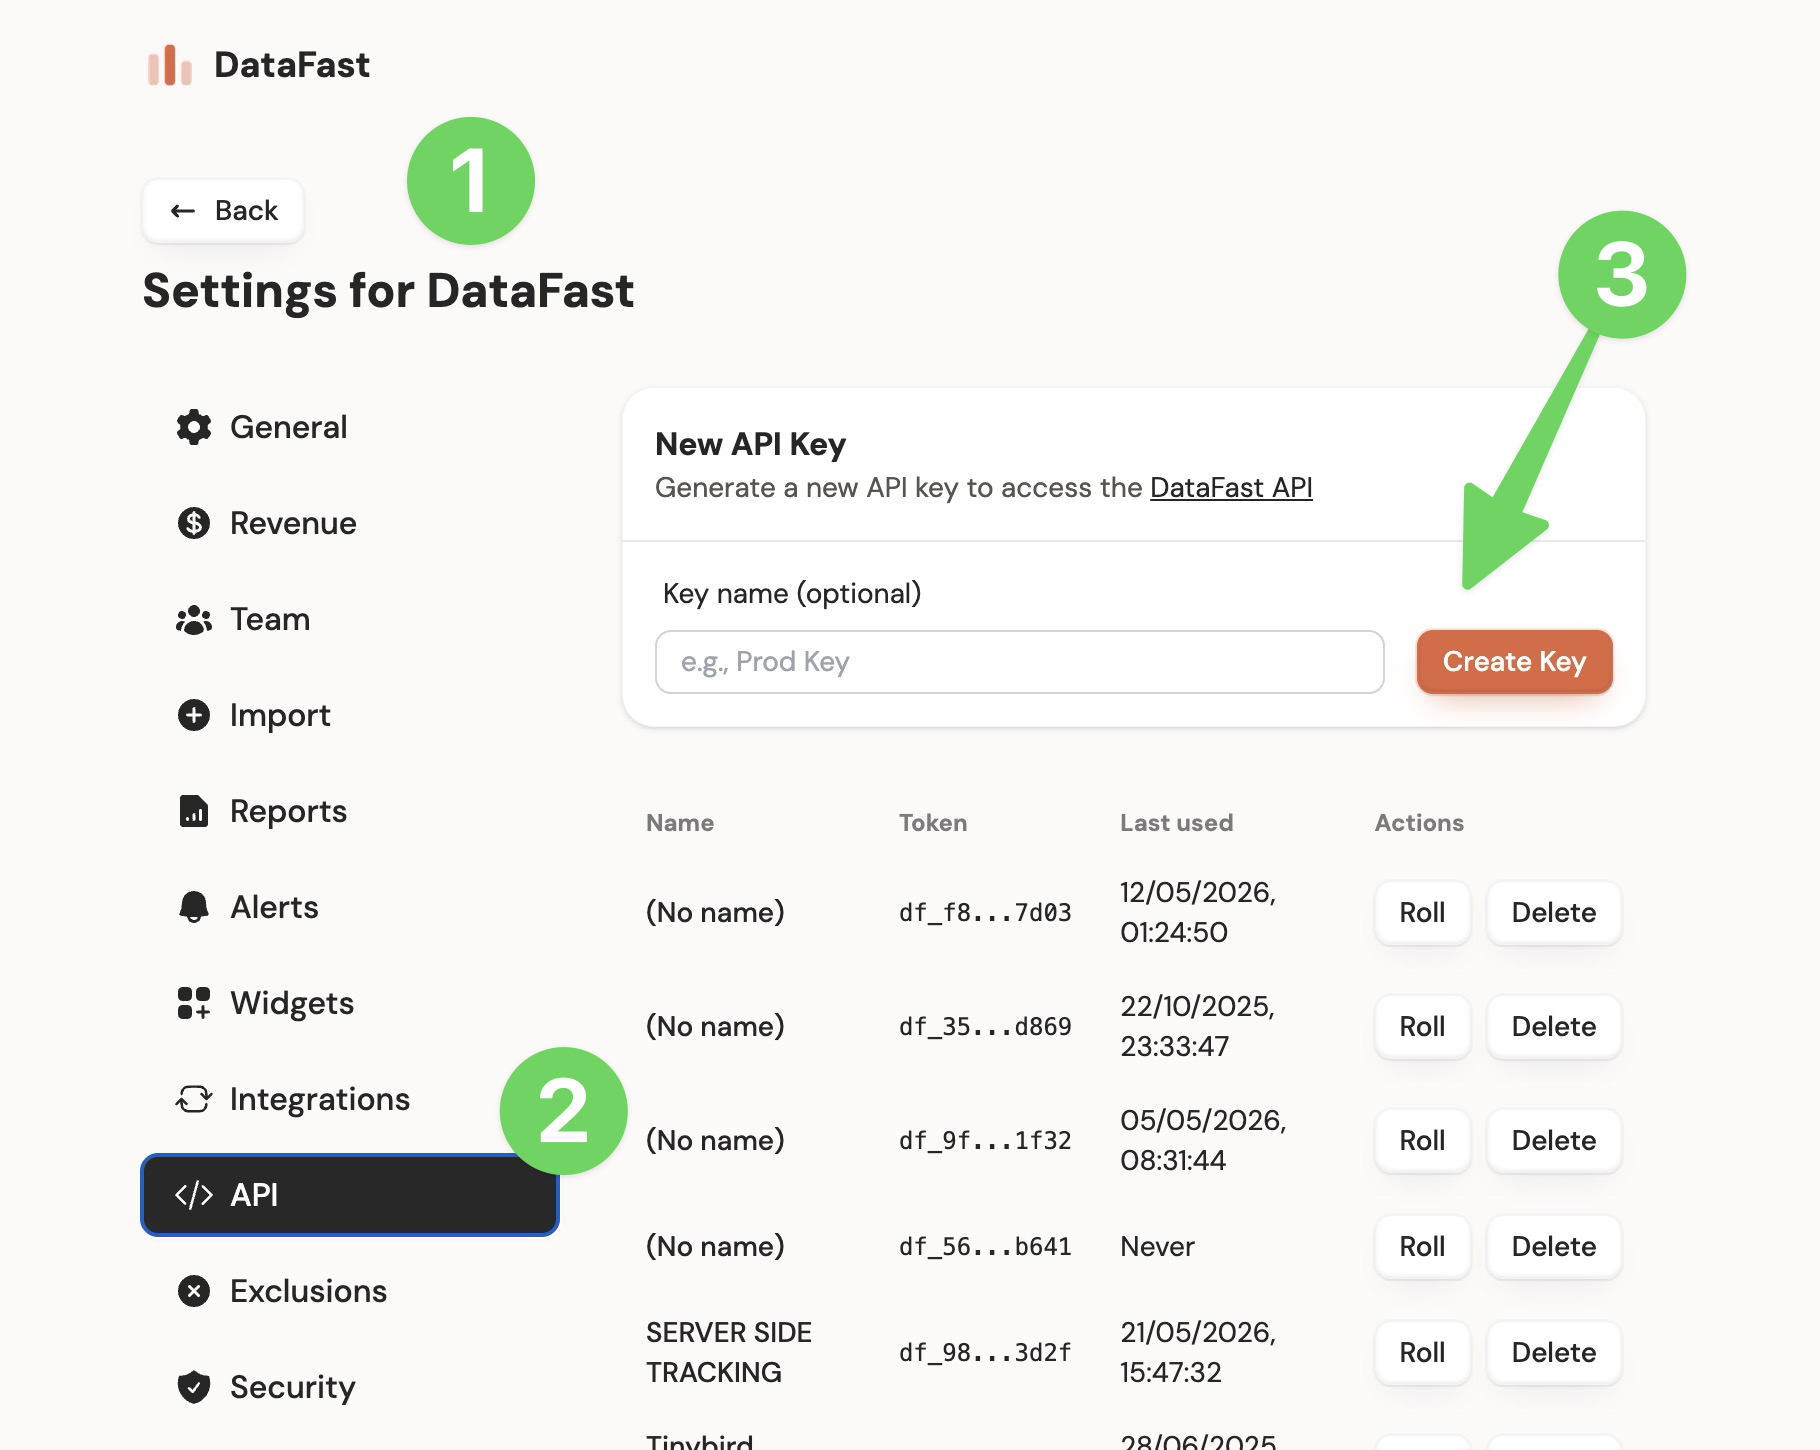Open the Exclusions section

[350, 1291]
